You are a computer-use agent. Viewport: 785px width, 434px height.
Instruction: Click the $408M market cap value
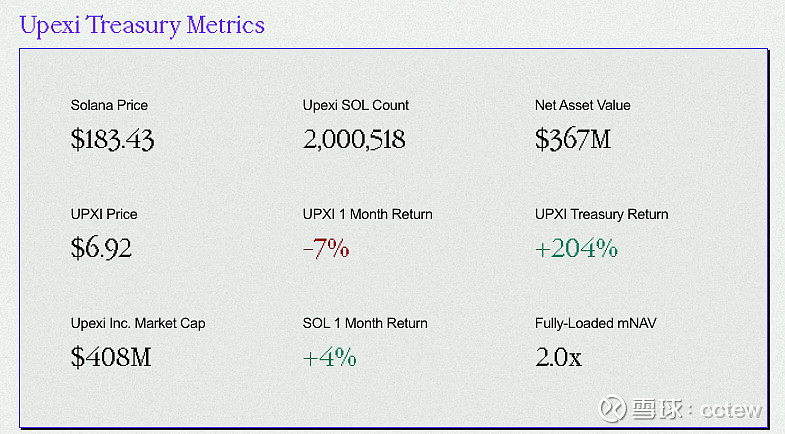pos(111,357)
